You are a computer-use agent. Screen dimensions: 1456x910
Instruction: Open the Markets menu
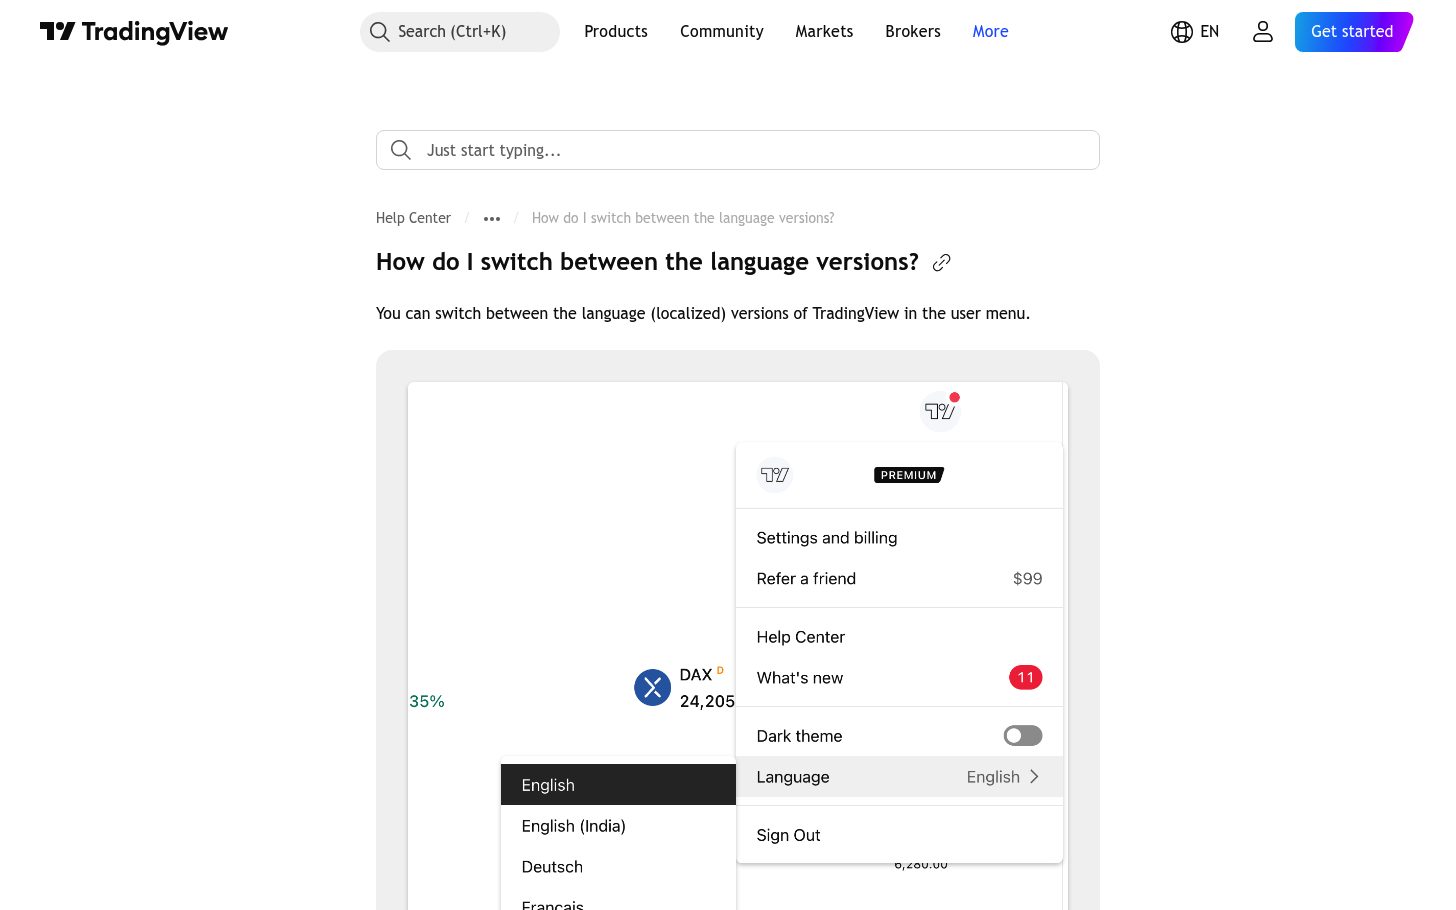point(824,32)
